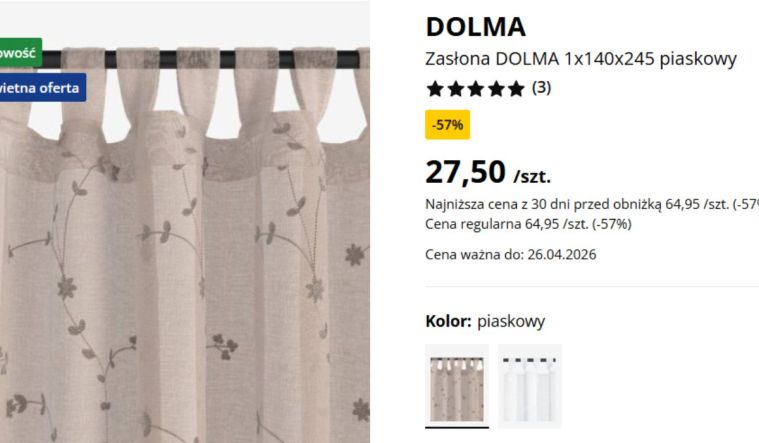Click the second rating star

(455, 89)
